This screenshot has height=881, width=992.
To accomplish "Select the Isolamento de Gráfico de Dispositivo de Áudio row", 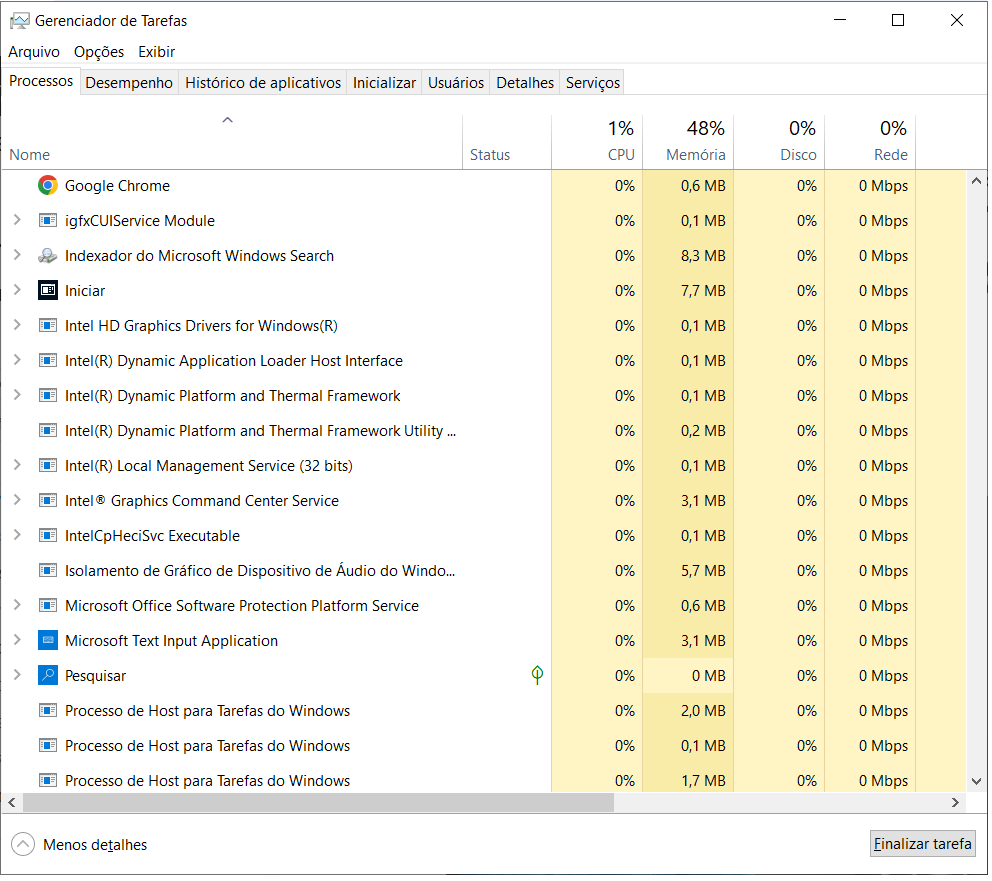I will point(484,570).
